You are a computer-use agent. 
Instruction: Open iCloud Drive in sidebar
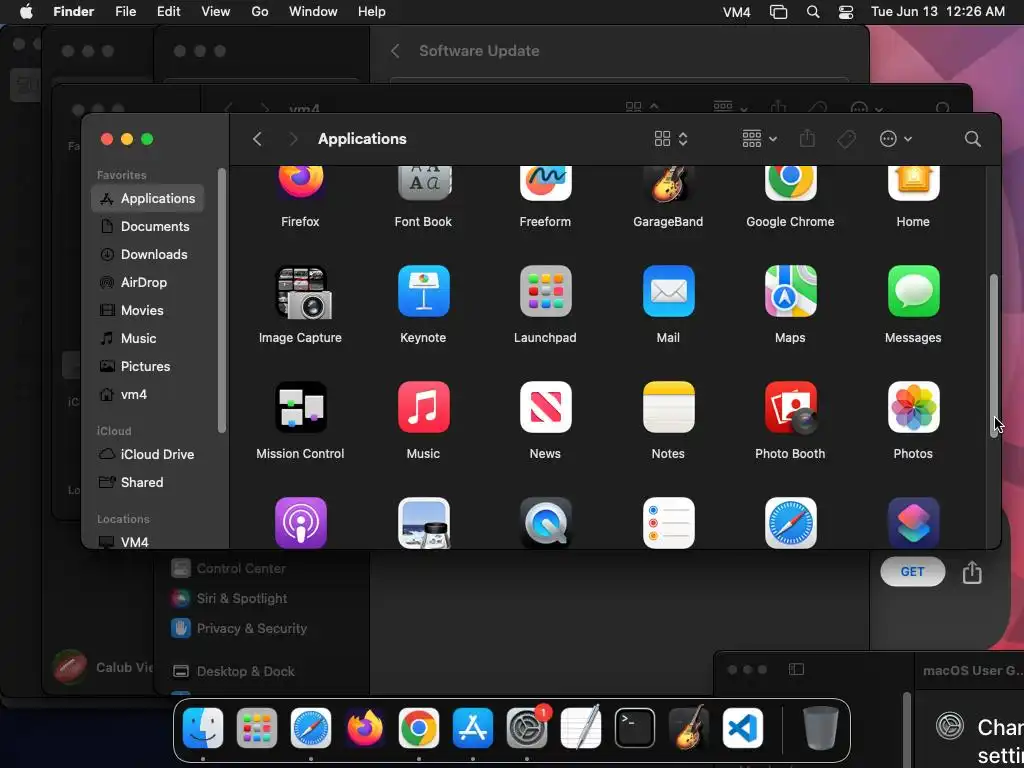pos(148,455)
